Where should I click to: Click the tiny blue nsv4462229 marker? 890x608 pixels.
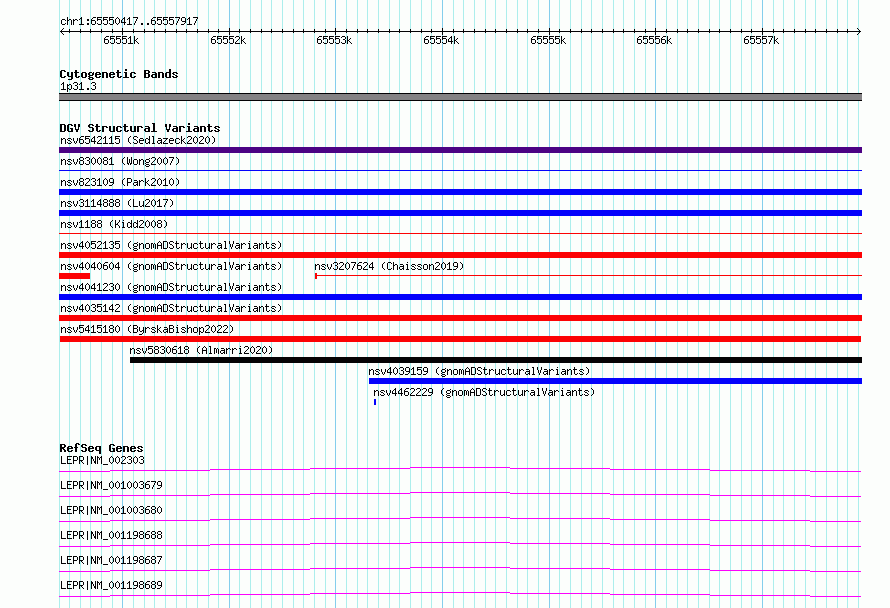(x=375, y=402)
